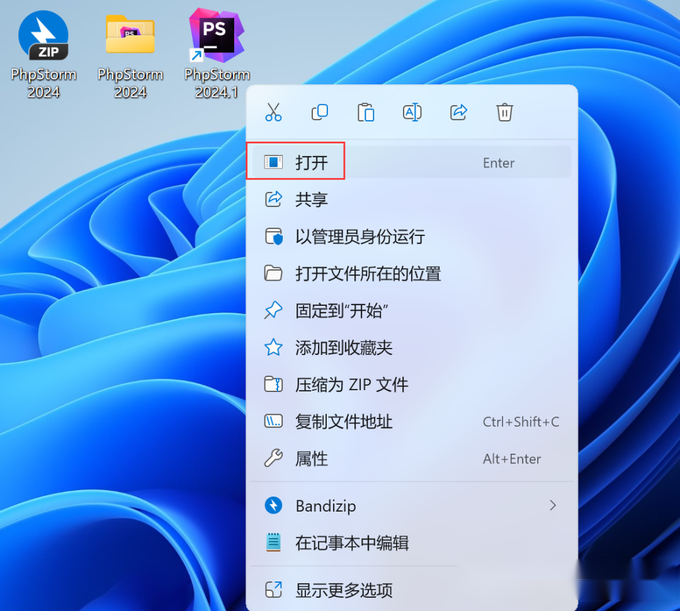Click the Rename icon
Image resolution: width=680 pixels, height=611 pixels.
click(412, 112)
